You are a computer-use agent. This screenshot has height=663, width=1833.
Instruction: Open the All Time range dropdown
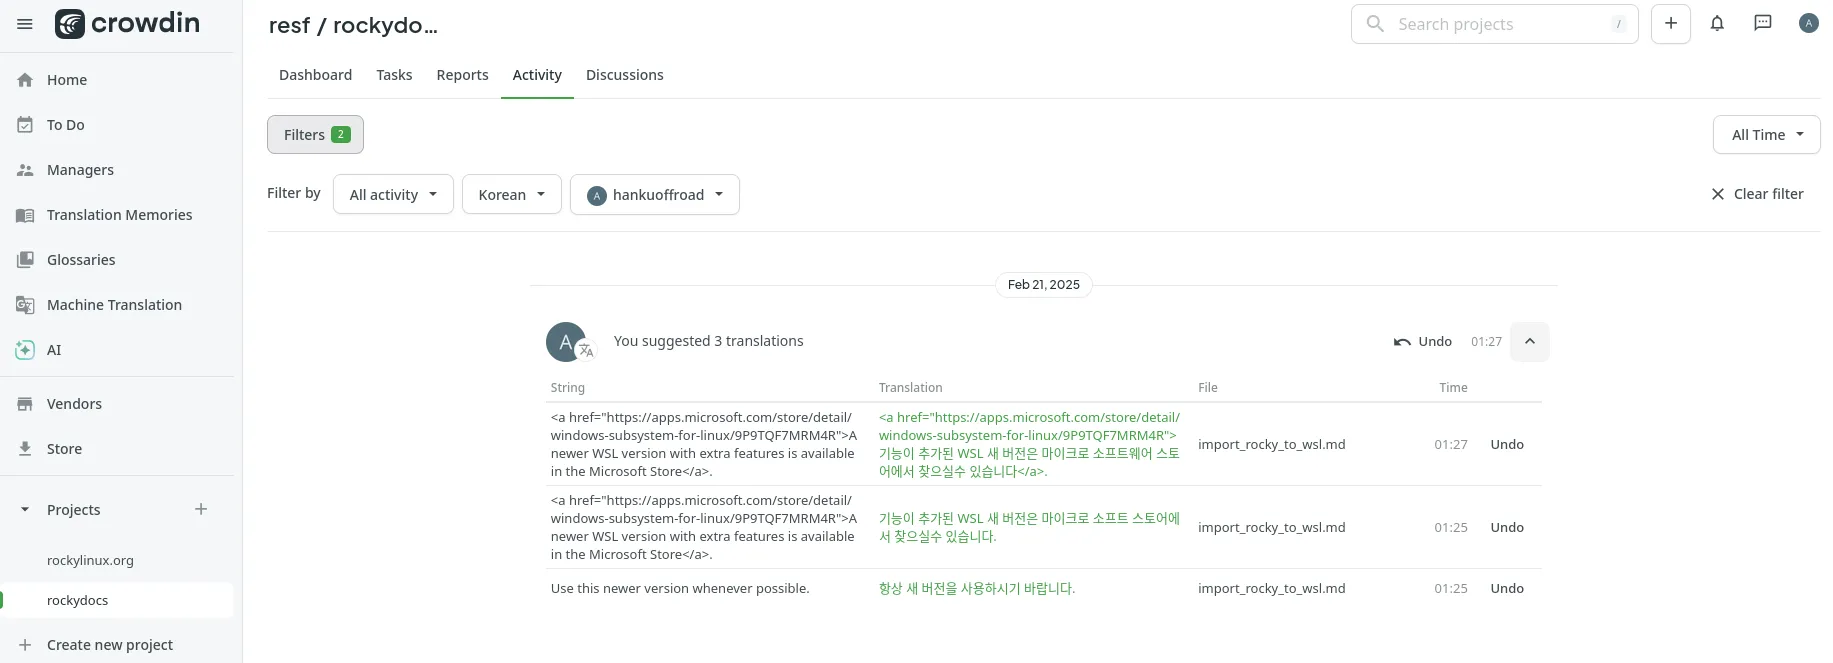pos(1766,135)
